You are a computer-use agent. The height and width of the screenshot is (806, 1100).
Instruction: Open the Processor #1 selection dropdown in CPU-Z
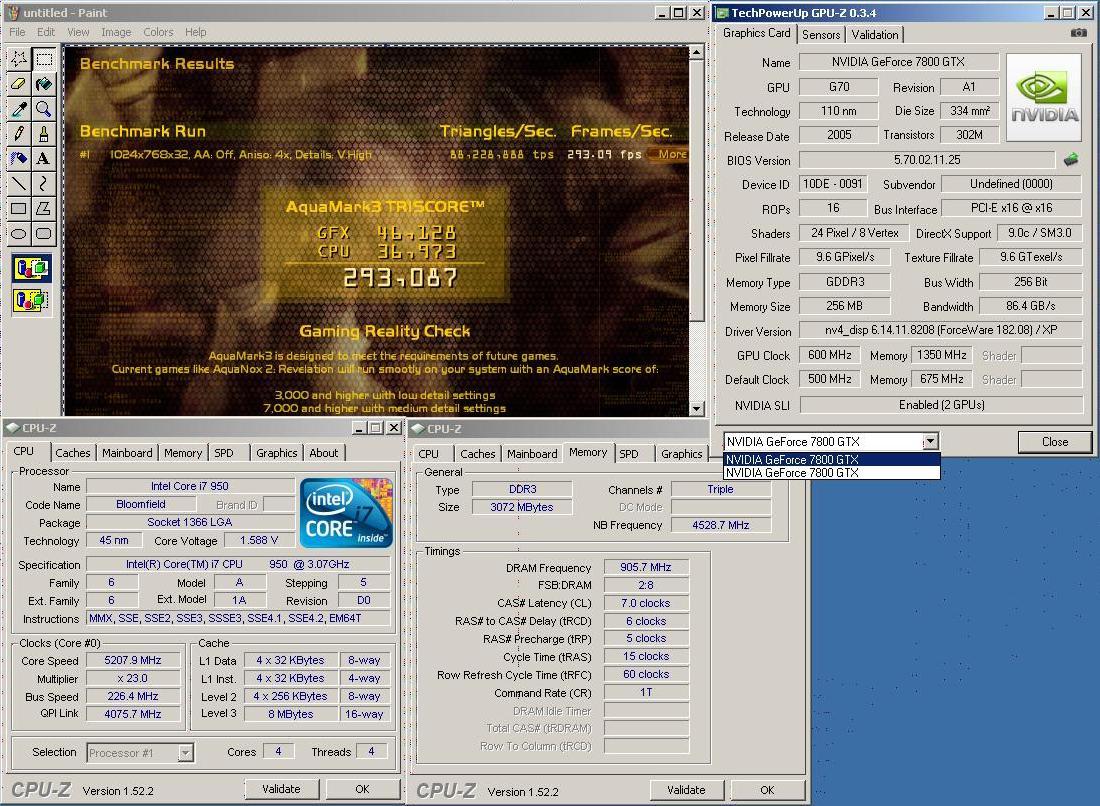click(140, 753)
